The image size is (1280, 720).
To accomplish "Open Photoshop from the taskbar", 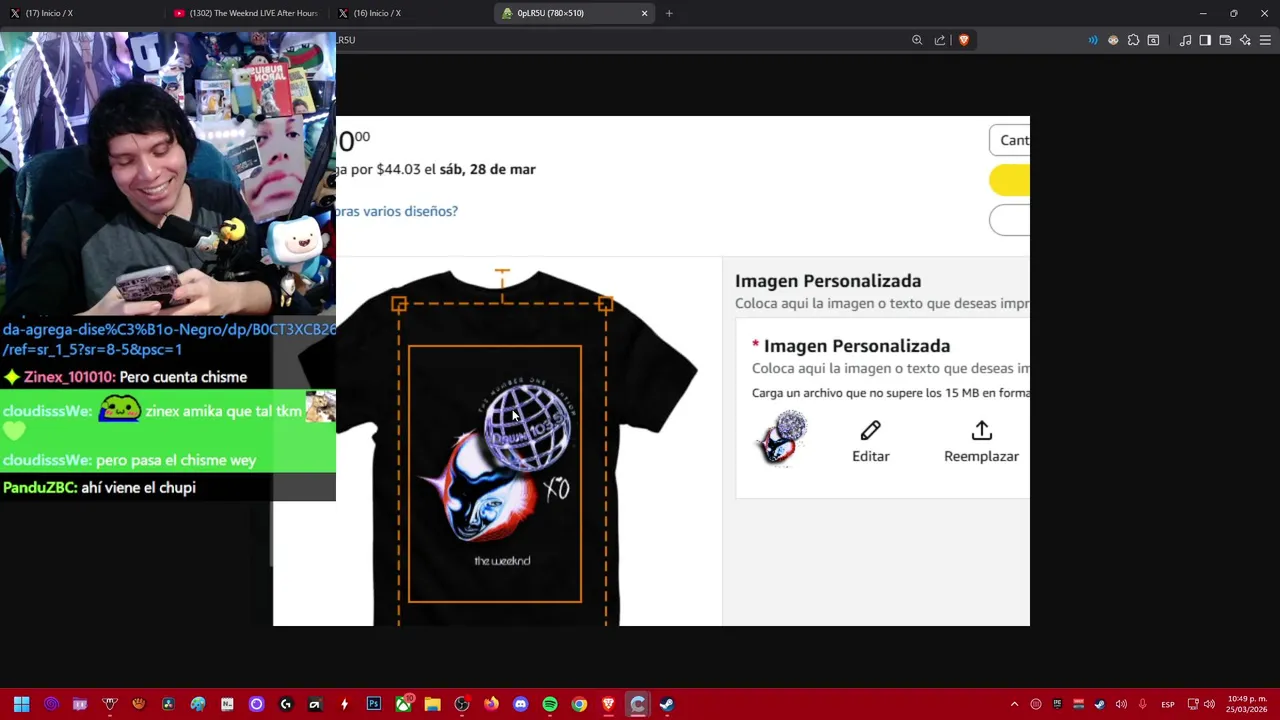I will coord(374,704).
